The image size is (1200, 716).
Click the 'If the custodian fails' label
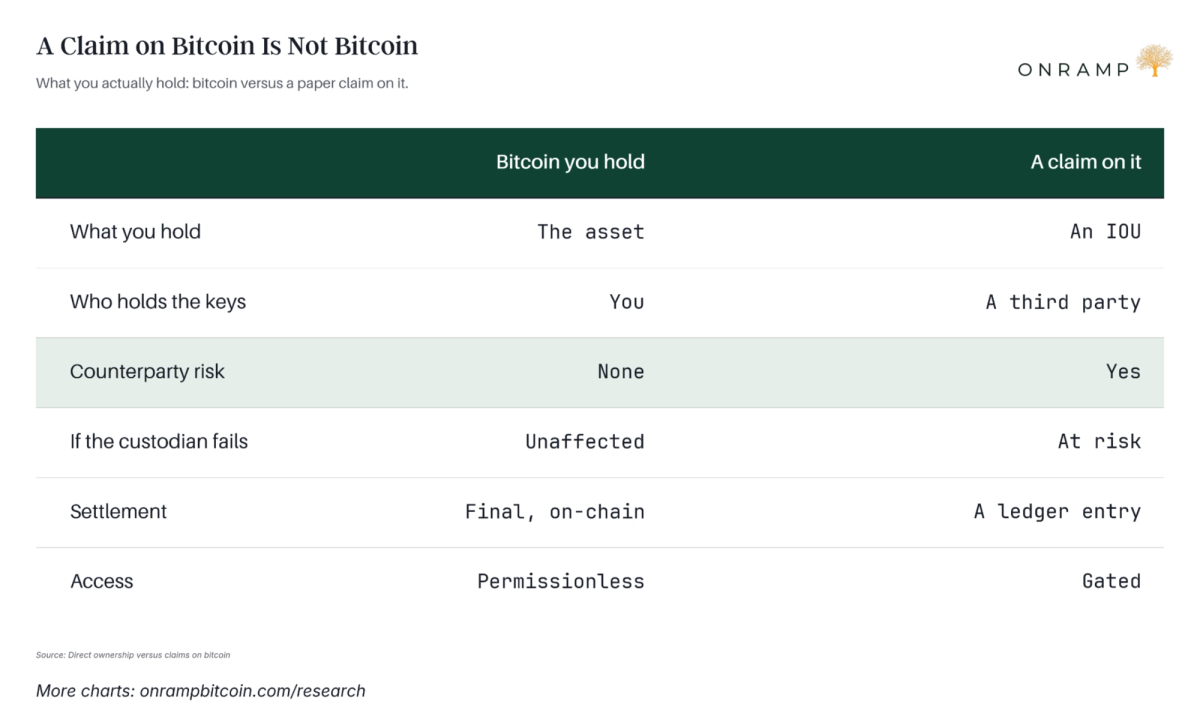point(159,442)
